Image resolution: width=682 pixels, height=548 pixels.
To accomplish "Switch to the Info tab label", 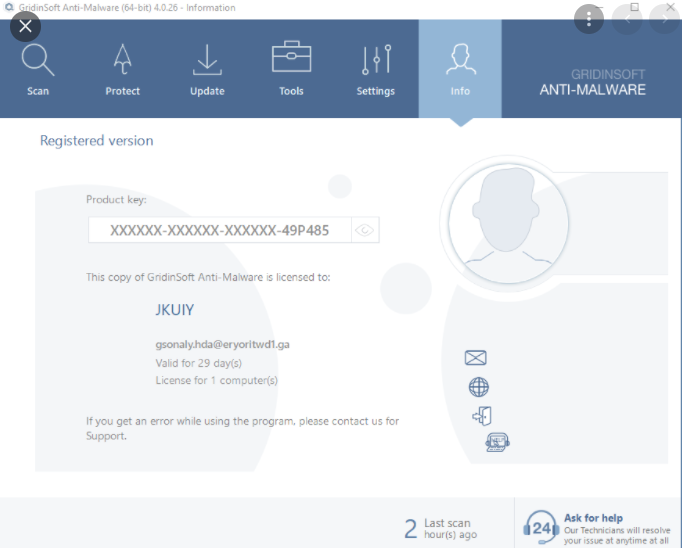I will 460,91.
